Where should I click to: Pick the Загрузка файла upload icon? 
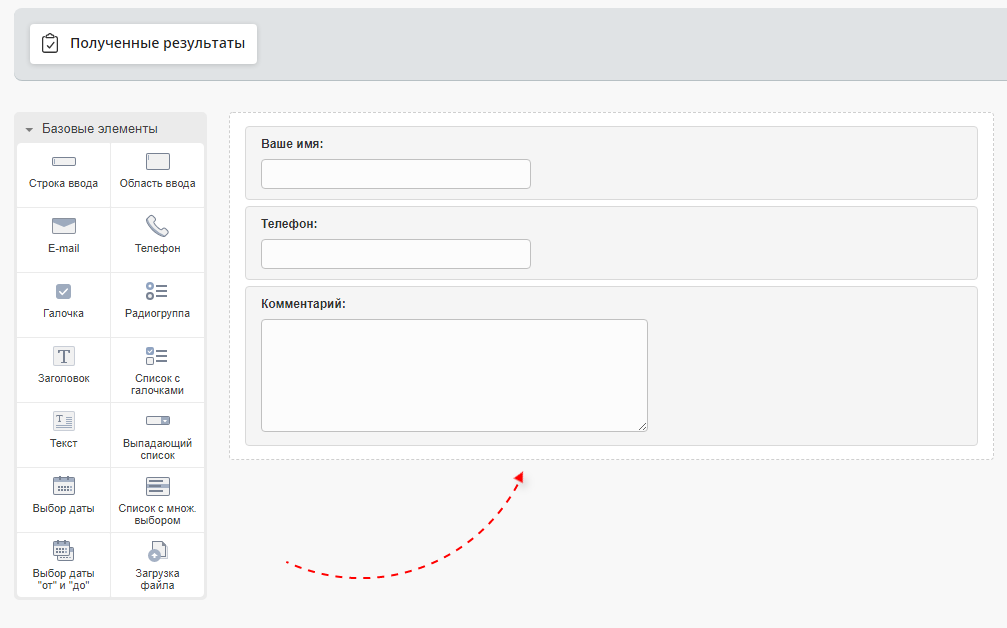coord(157,551)
